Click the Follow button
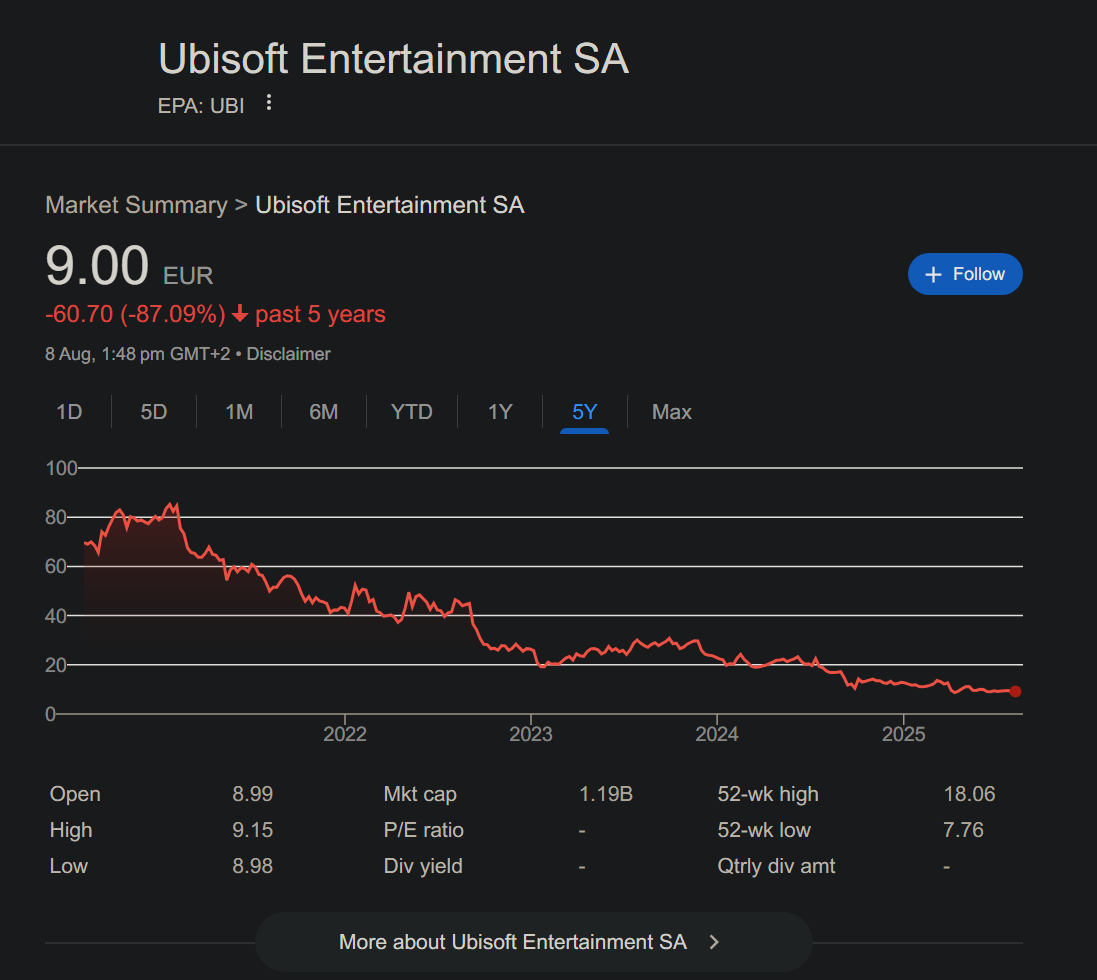This screenshot has width=1097, height=980. click(x=965, y=274)
